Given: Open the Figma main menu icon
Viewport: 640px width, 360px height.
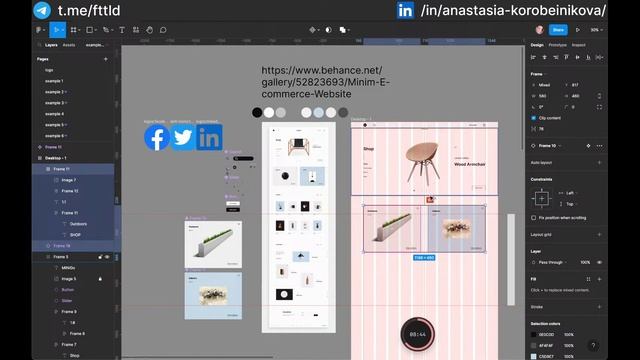Looking at the screenshot, I should [x=39, y=30].
